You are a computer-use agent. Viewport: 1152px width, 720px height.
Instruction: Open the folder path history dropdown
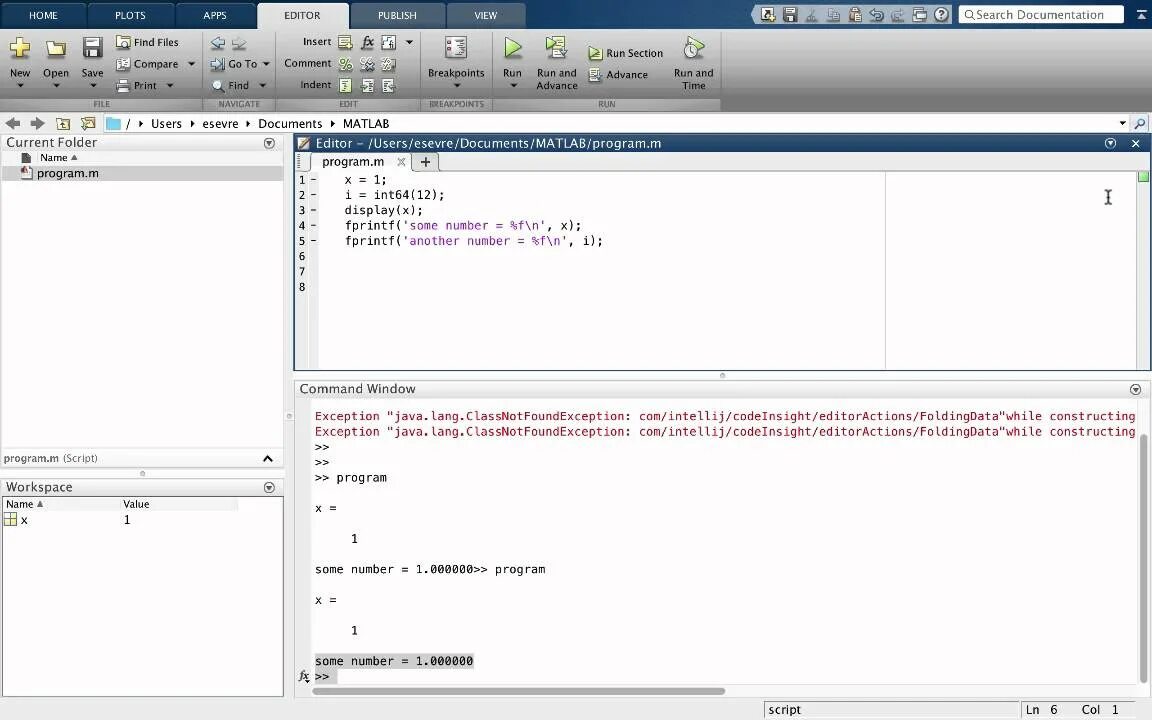pos(1123,123)
